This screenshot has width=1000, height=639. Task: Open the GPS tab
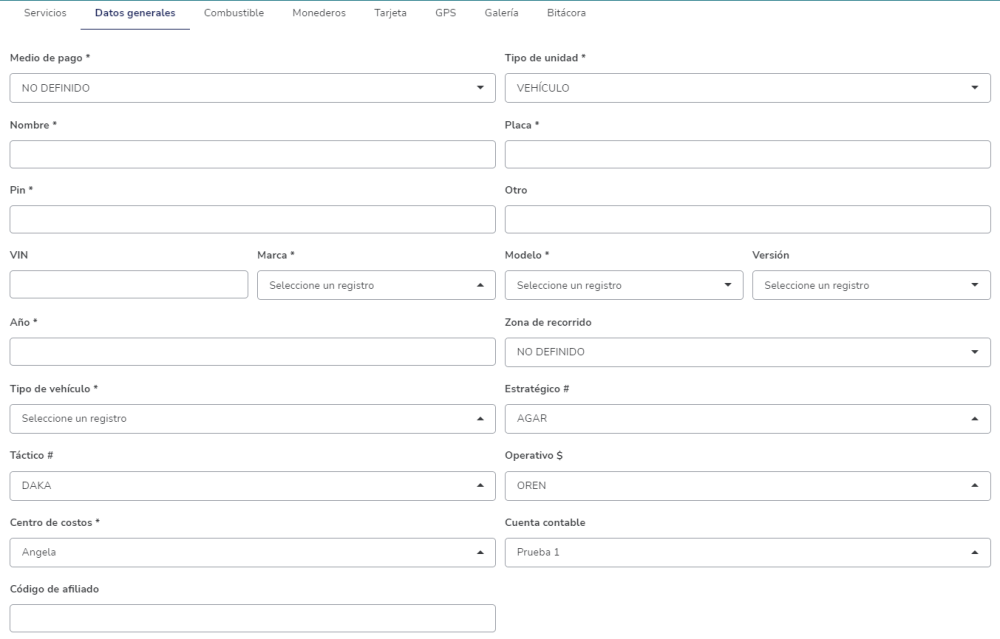tap(445, 14)
